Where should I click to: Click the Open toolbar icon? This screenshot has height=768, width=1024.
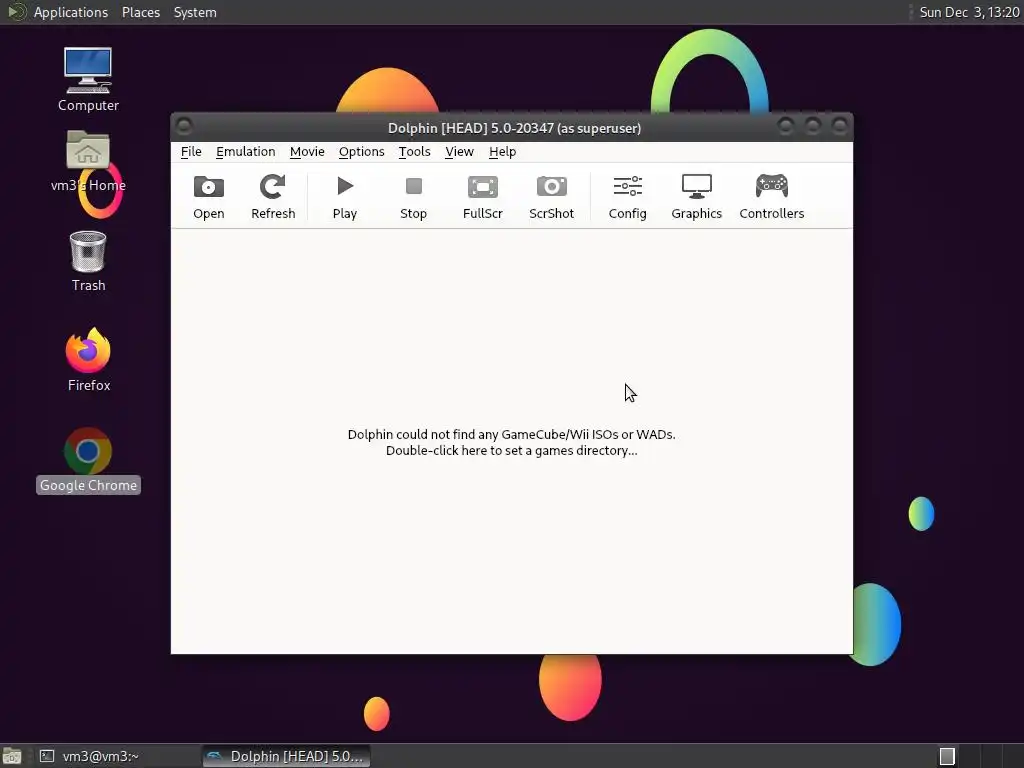(x=208, y=197)
